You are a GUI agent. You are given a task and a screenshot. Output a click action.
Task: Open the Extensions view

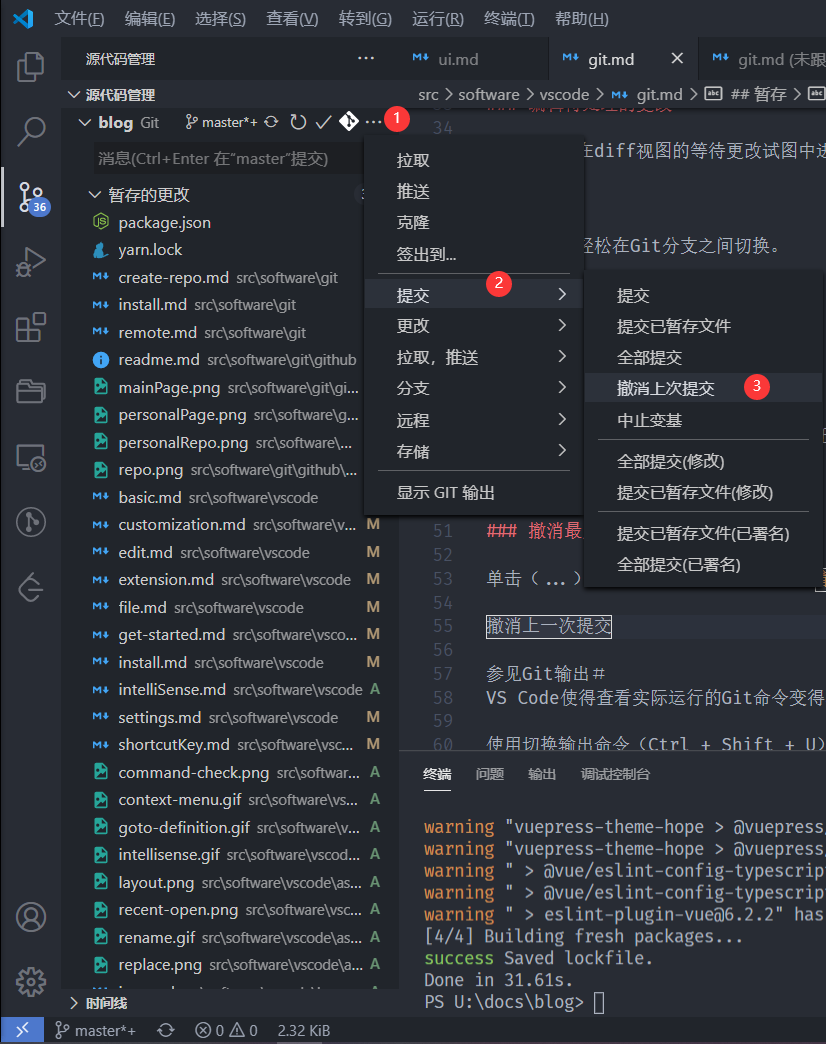[30, 328]
